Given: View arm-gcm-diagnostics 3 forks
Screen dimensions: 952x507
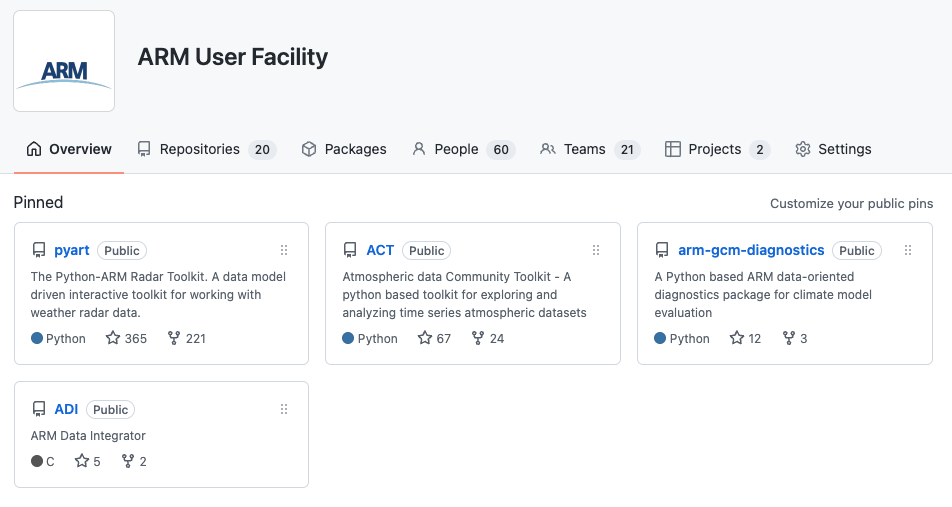Looking at the screenshot, I should [x=795, y=338].
